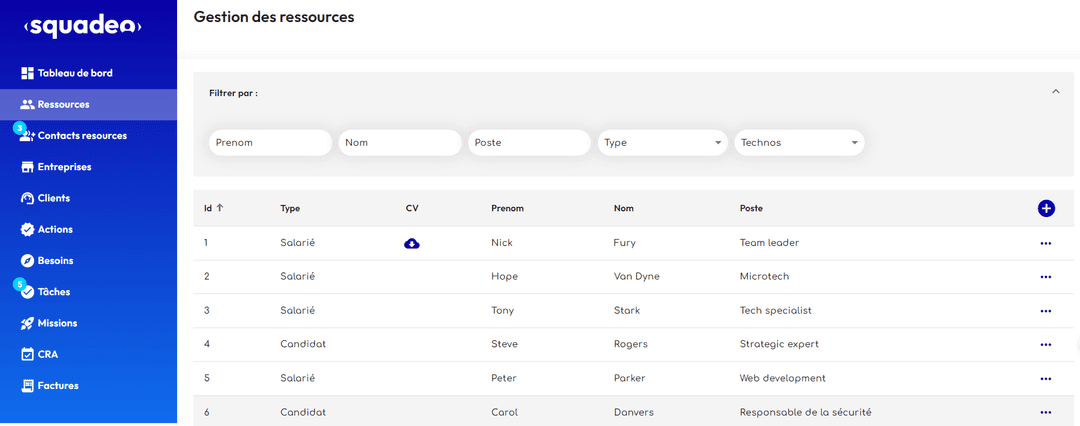Screen dimensions: 1080x426
Task: Click the blue plus add resource icon
Action: [x=1046, y=208]
